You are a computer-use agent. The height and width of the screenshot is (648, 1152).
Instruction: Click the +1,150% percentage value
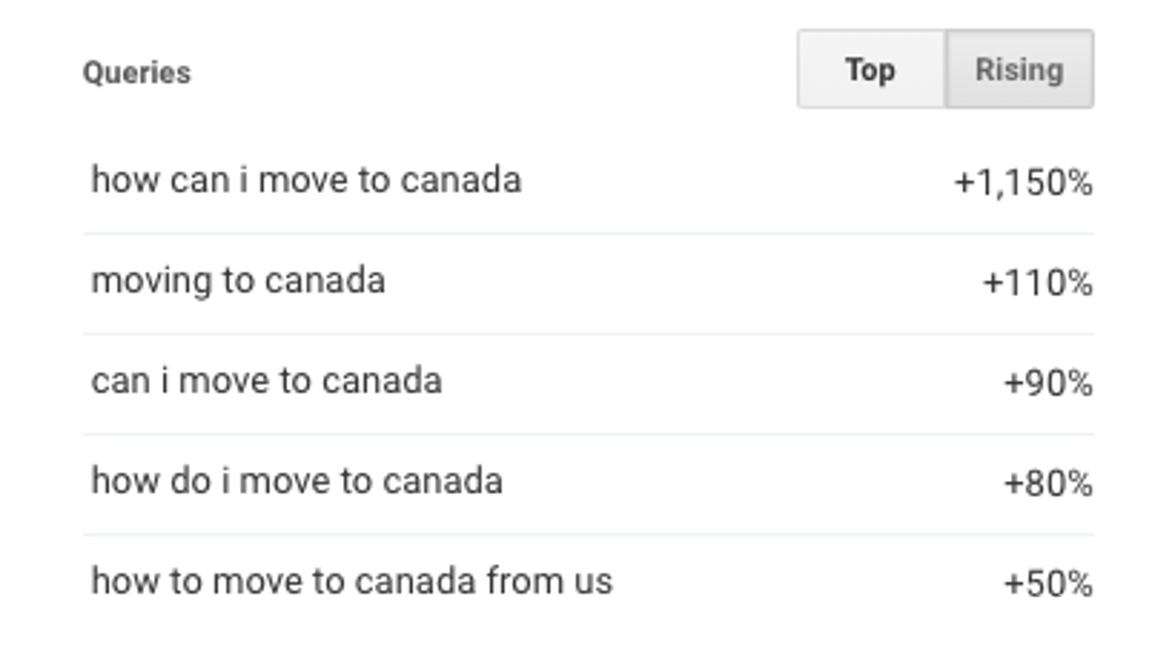coord(1030,180)
